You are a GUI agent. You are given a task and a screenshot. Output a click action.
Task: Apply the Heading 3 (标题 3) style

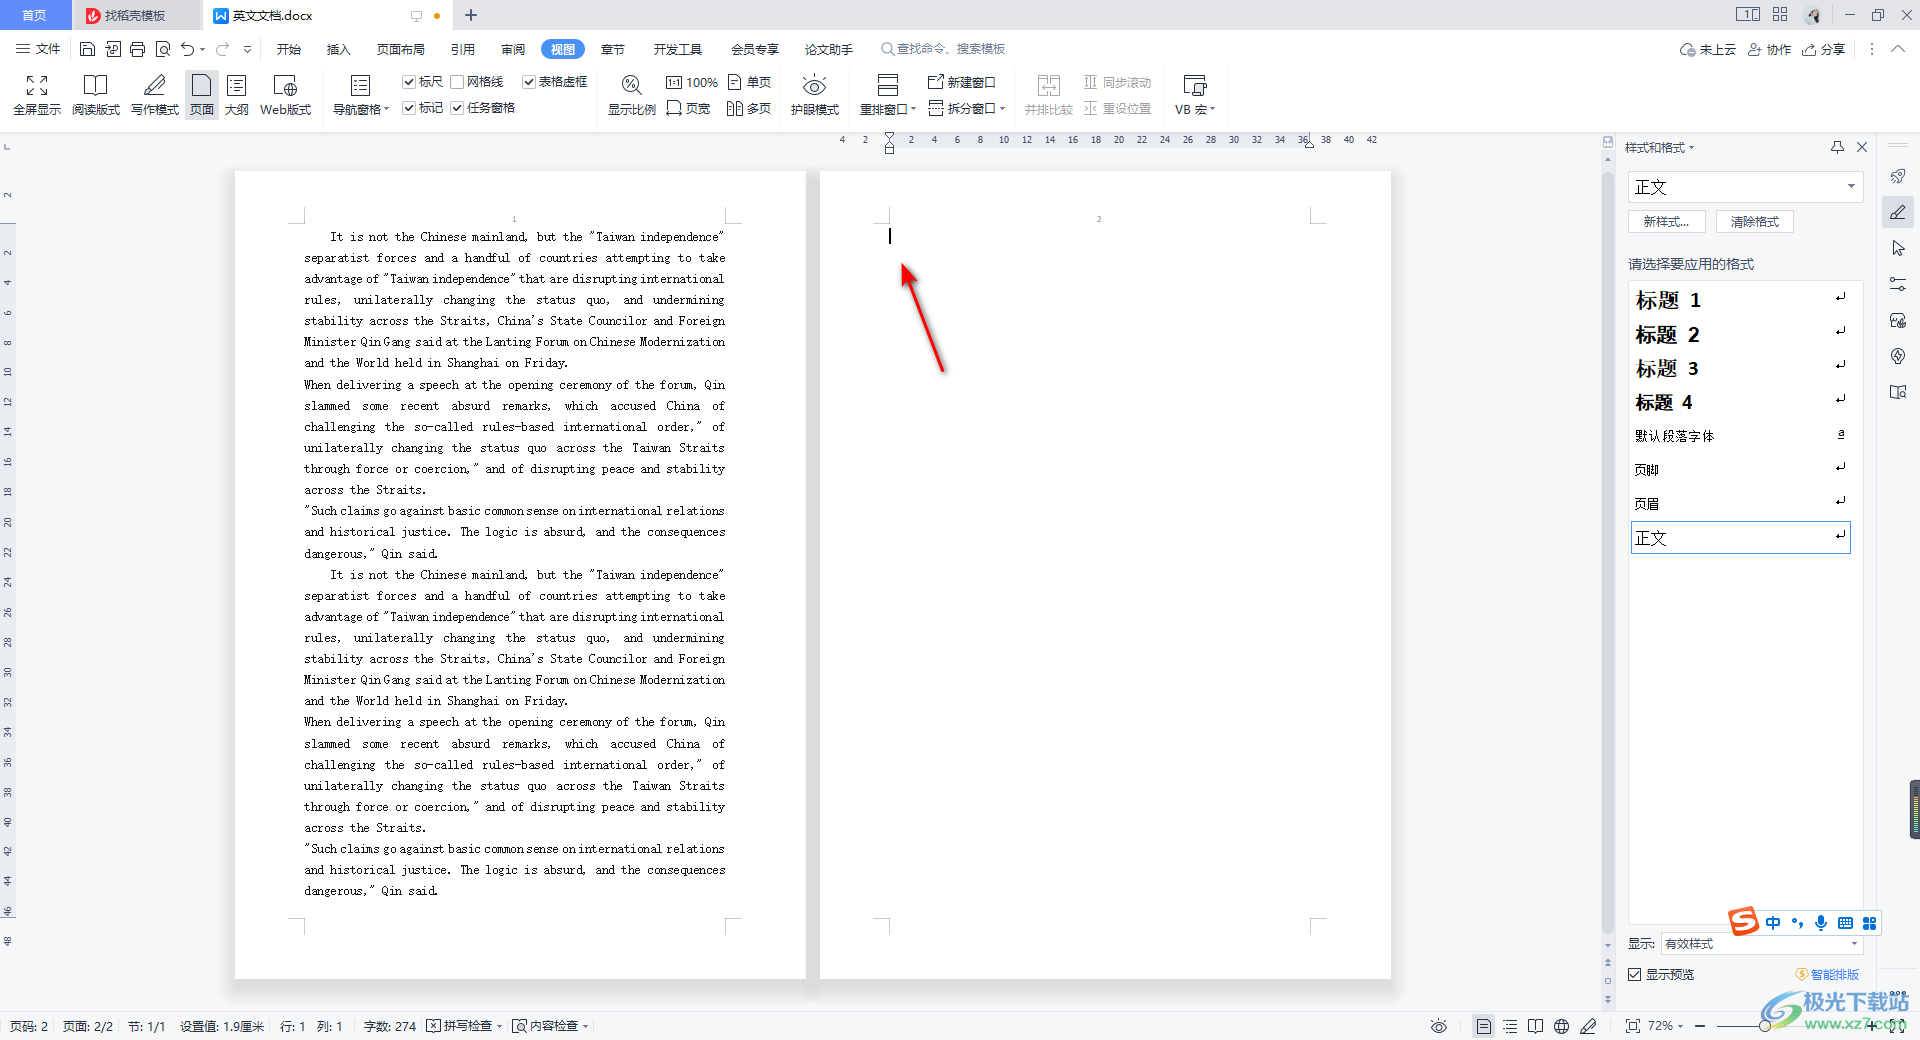[x=1741, y=368]
